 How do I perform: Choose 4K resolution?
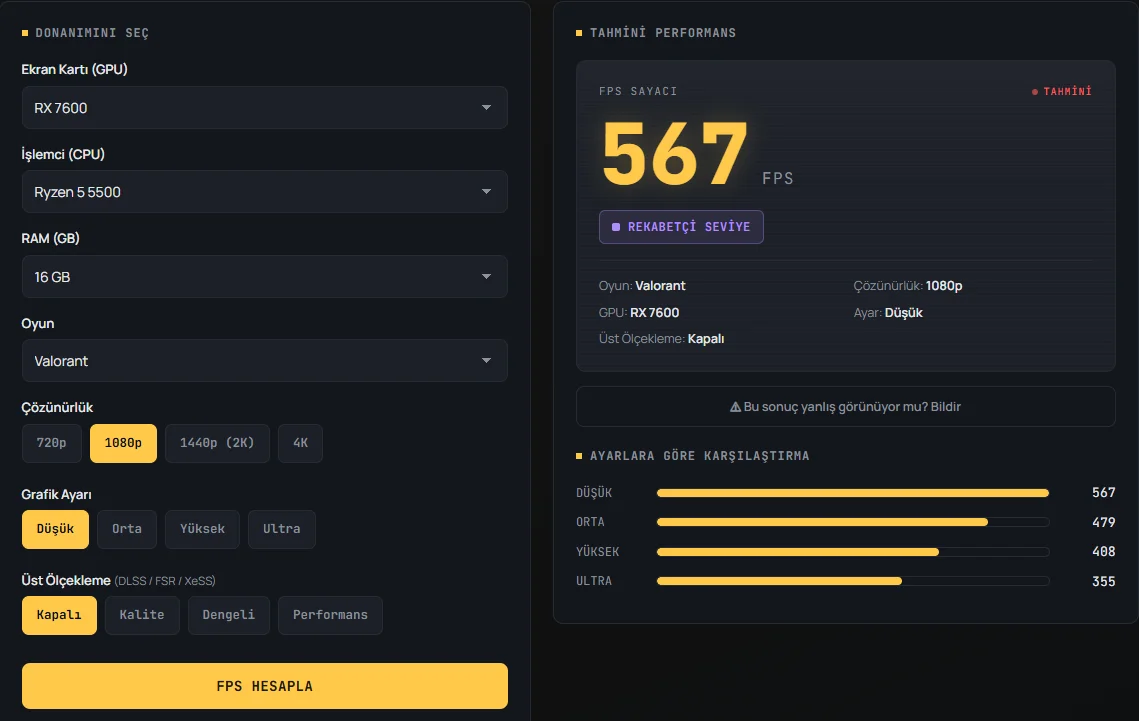coord(301,443)
